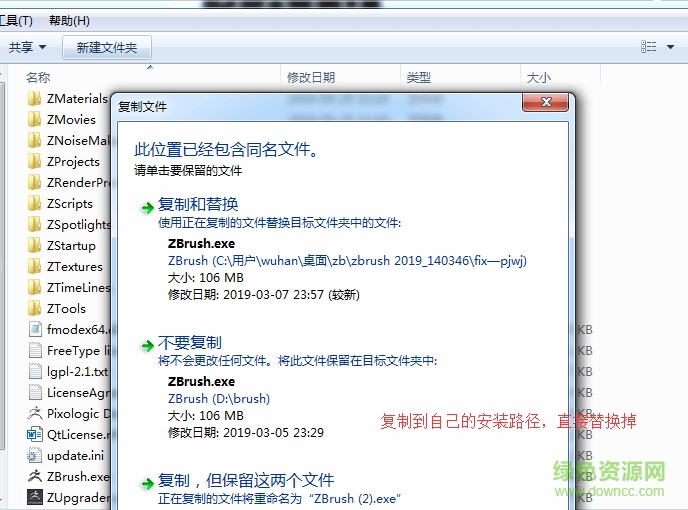The width and height of the screenshot is (688, 510).
Task: Click the LicenseAgreement file icon
Action: (x=35, y=392)
